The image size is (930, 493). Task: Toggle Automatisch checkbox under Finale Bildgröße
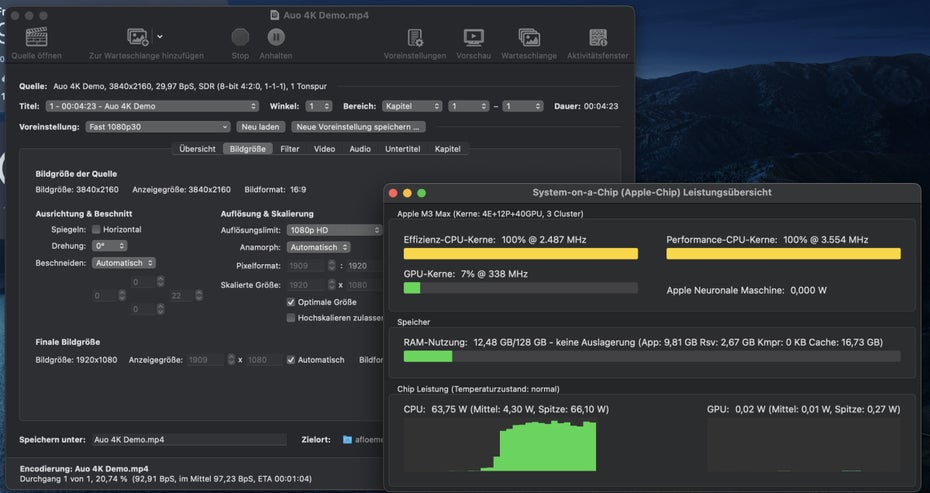click(x=291, y=360)
